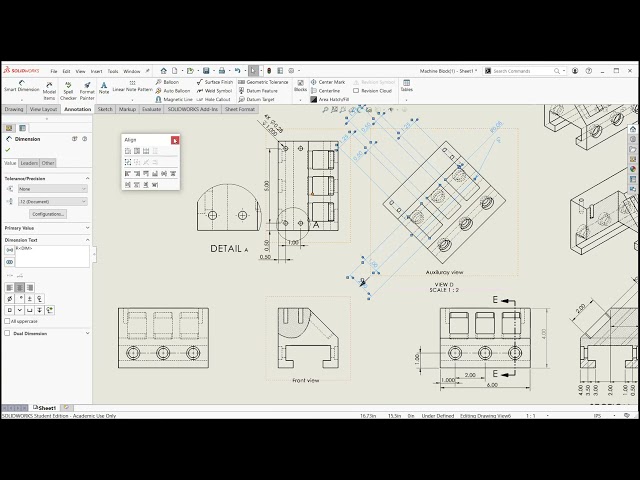Add a Centerline
Image resolution: width=640 pixels, height=480 pixels.
click(x=325, y=91)
